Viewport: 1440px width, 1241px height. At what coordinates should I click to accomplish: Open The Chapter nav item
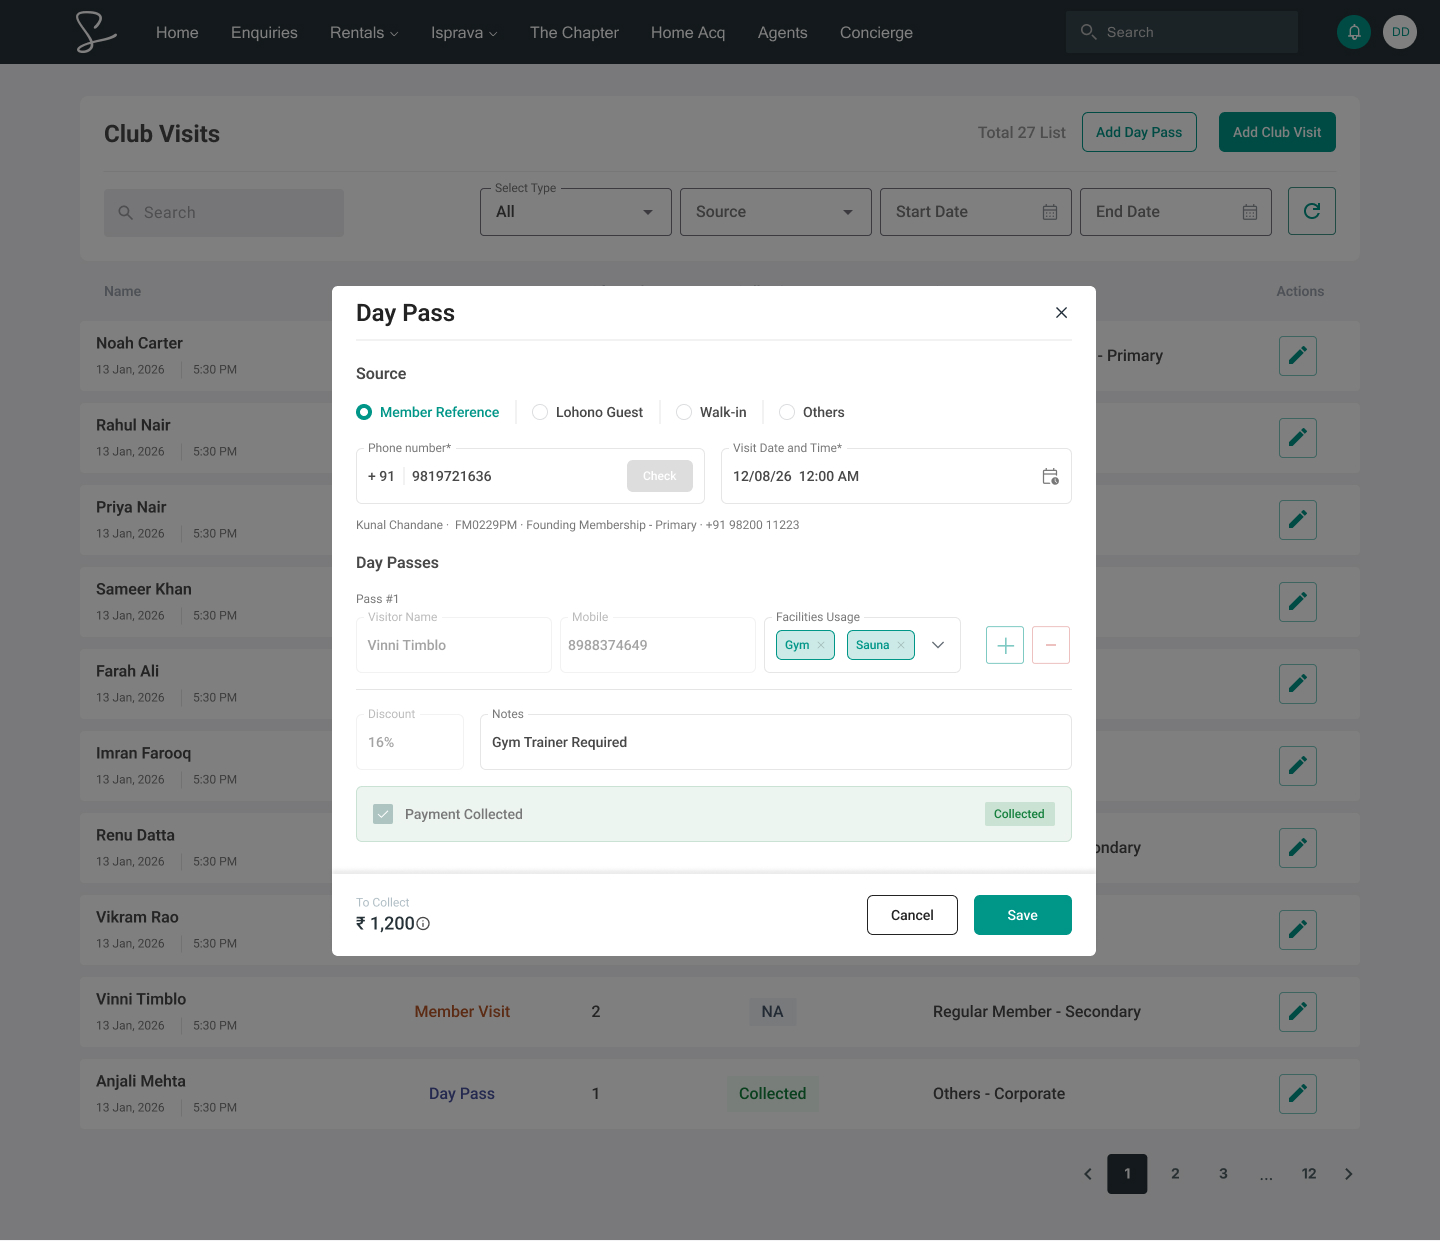574,32
